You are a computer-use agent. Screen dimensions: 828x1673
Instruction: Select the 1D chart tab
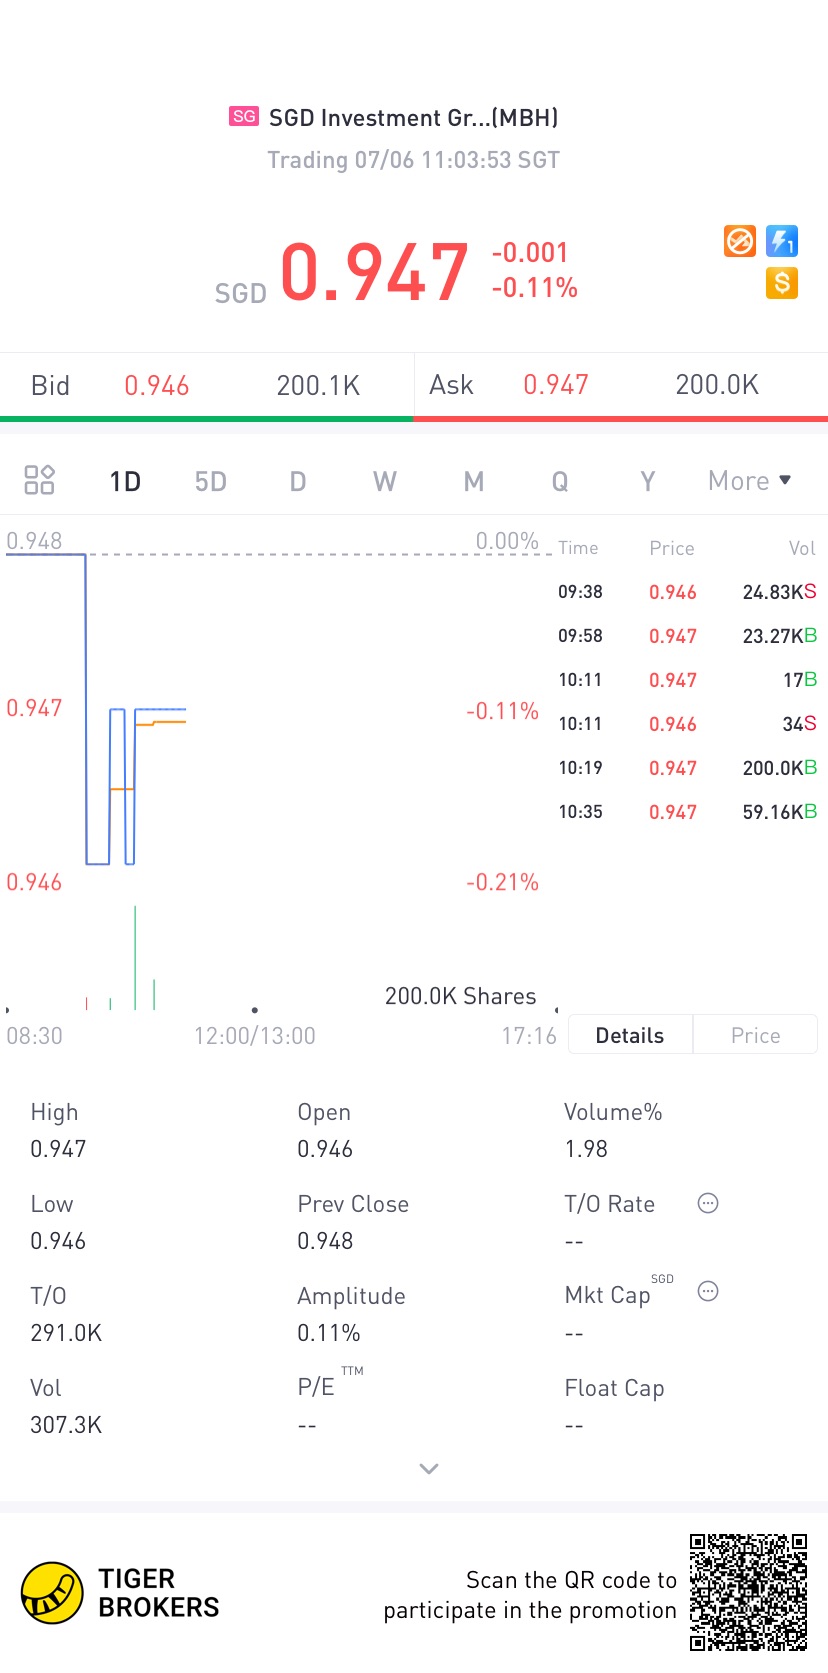click(125, 482)
